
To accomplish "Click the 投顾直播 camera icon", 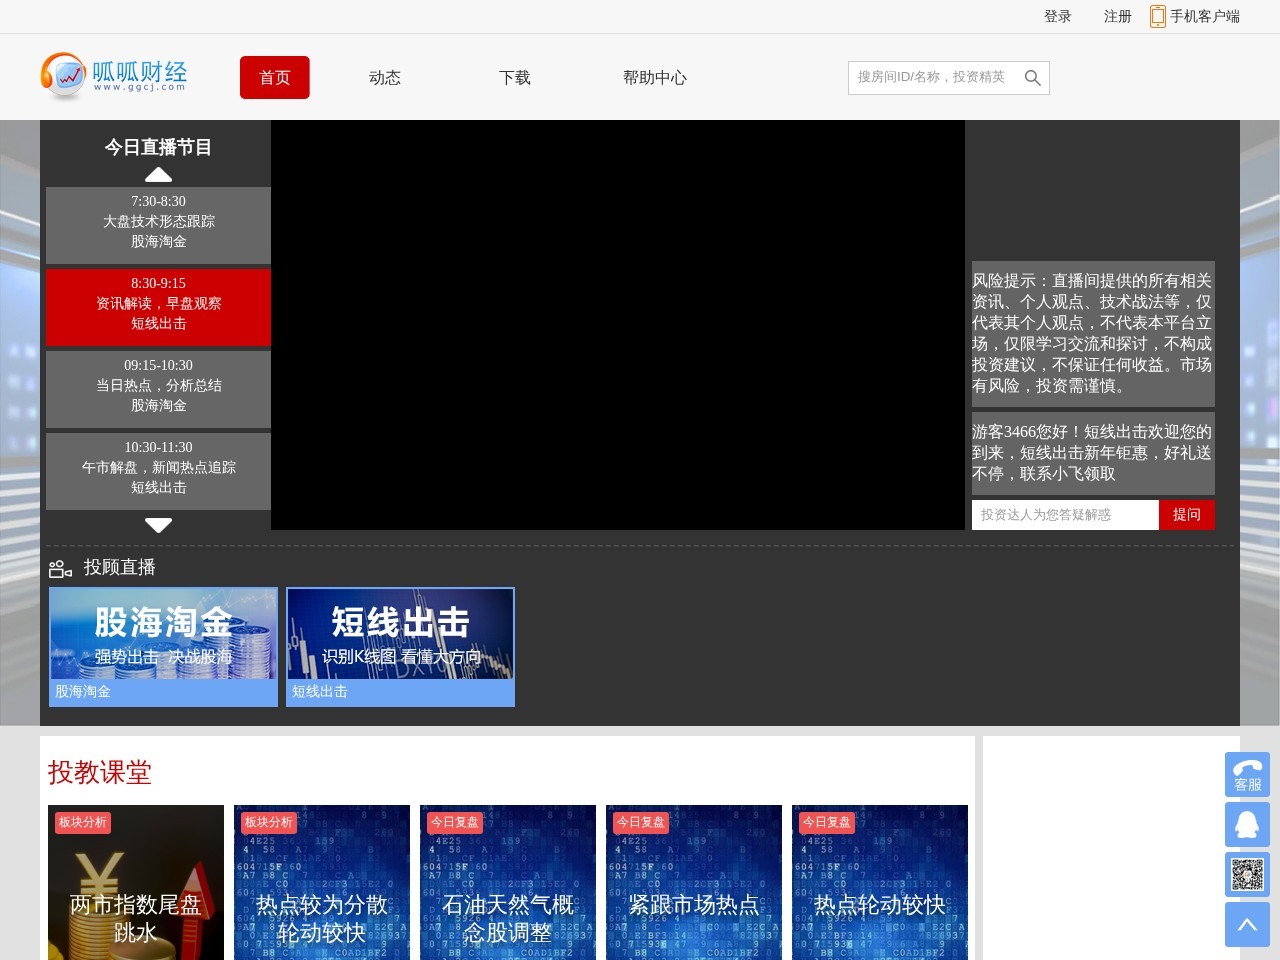I will click(61, 567).
